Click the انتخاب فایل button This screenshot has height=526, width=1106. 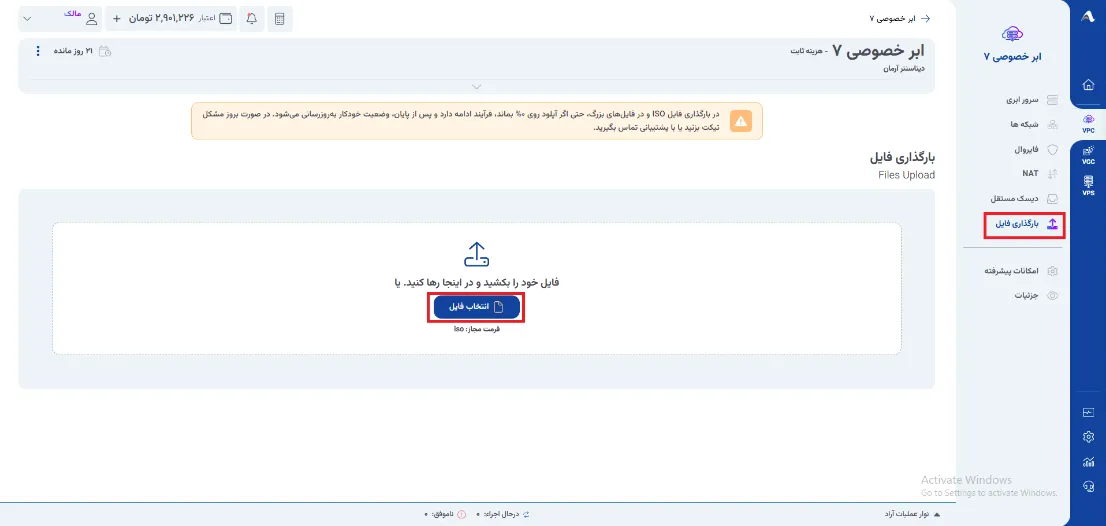tap(477, 307)
